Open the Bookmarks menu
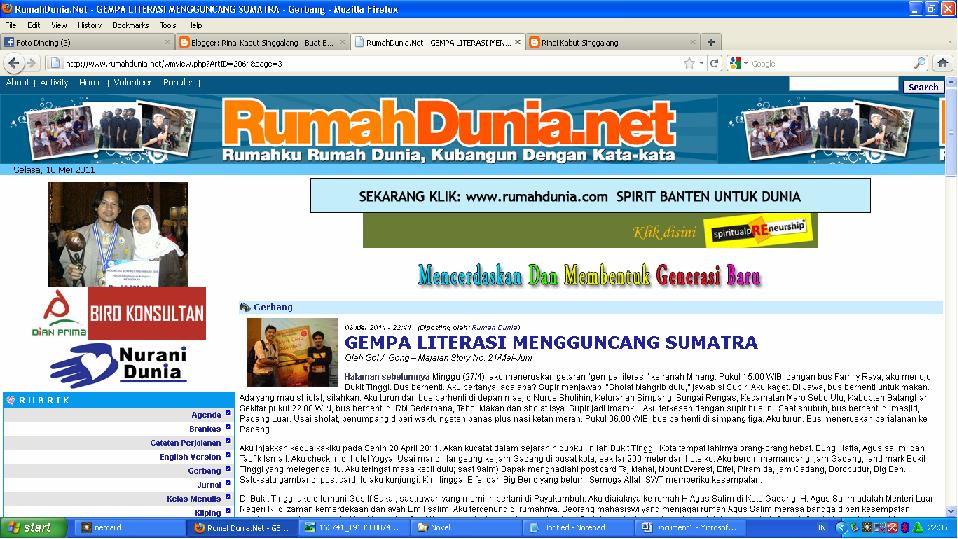Viewport: 958px width, 539px height. click(x=130, y=25)
